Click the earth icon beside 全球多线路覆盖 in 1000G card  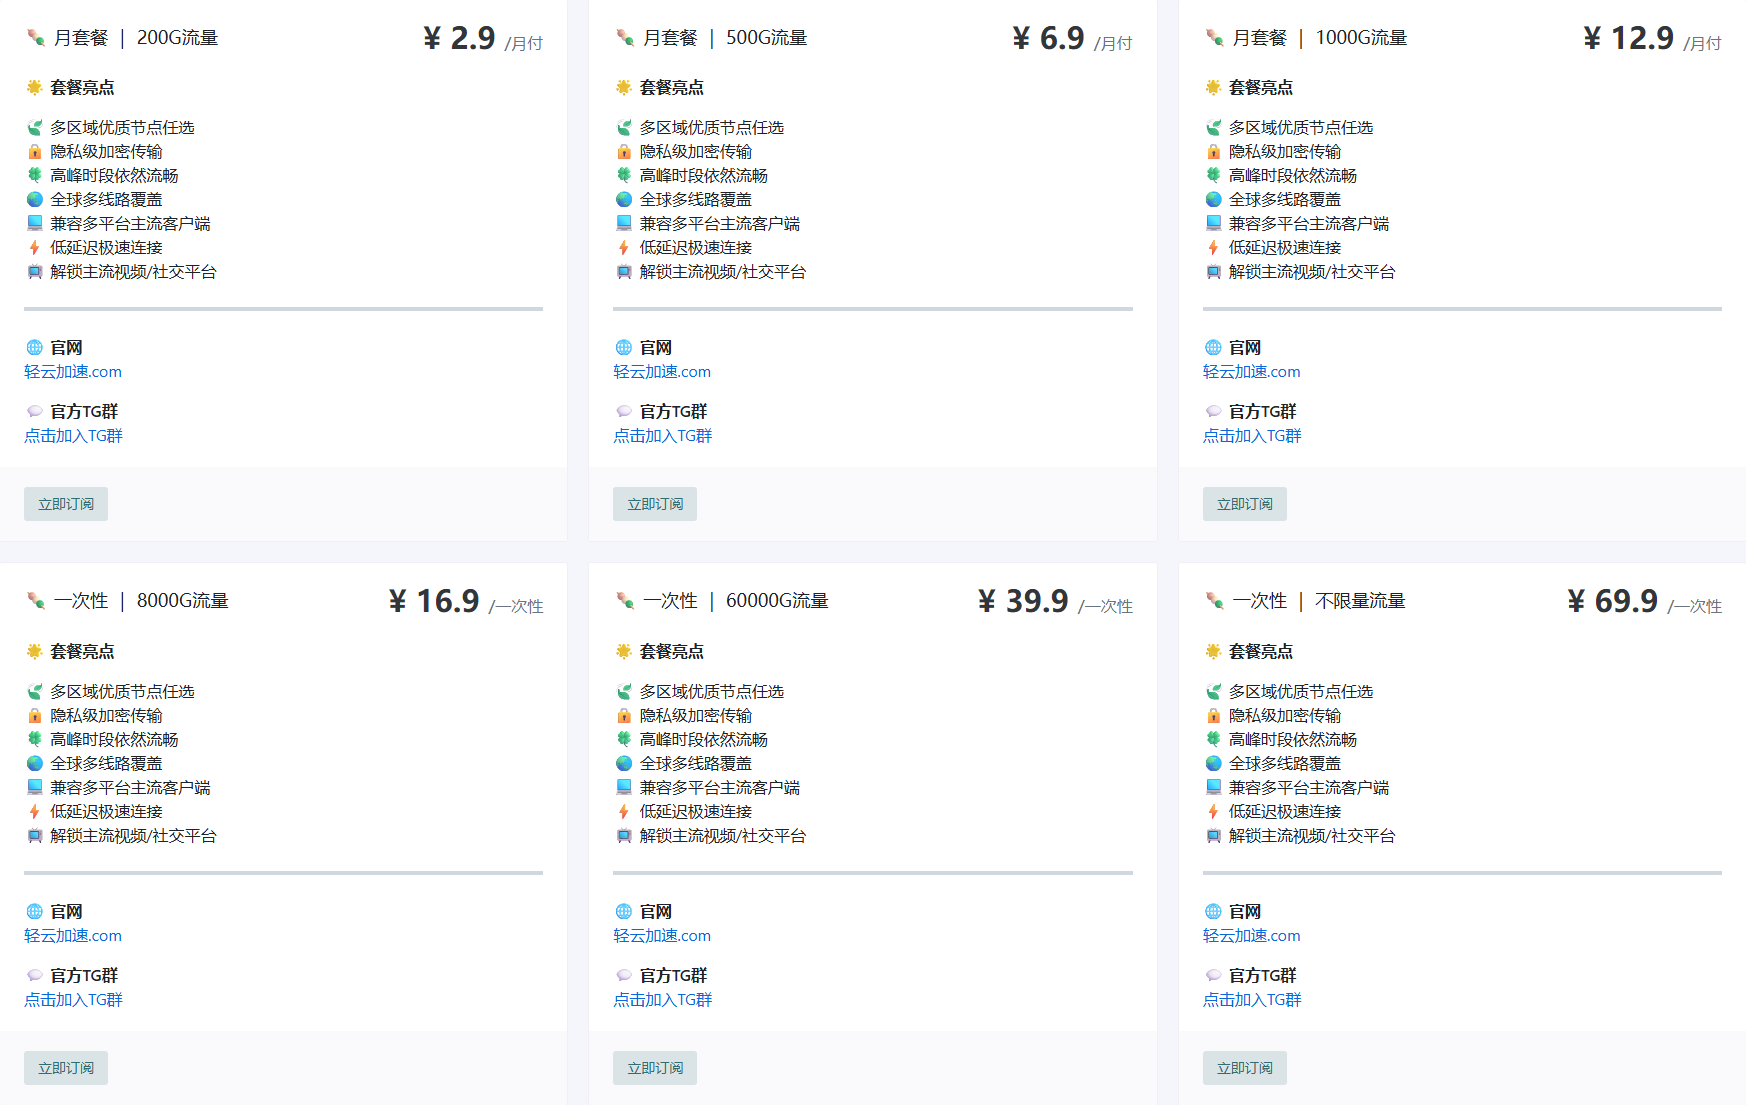[x=1213, y=200]
